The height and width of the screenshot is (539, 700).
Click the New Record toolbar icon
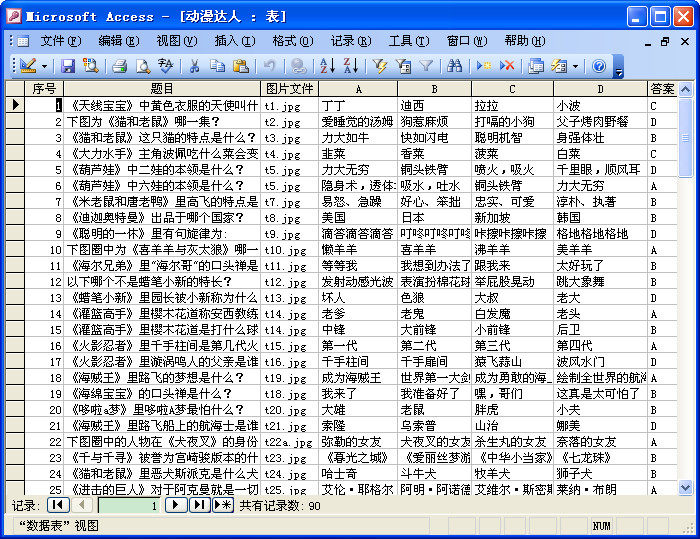coord(483,66)
